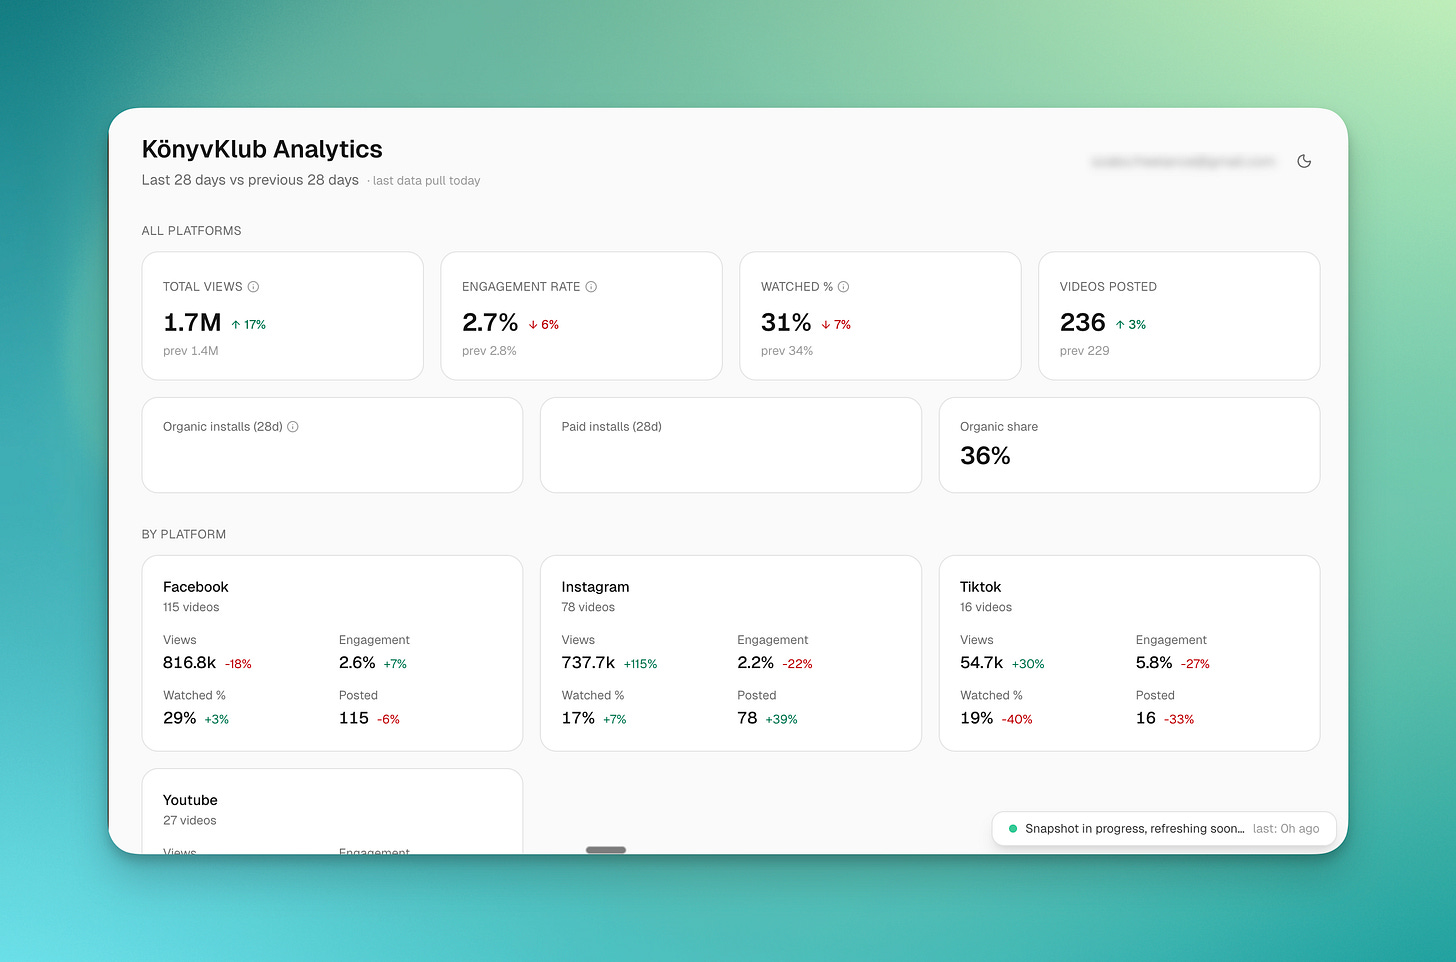Click the Organic share 36% card

(1129, 445)
